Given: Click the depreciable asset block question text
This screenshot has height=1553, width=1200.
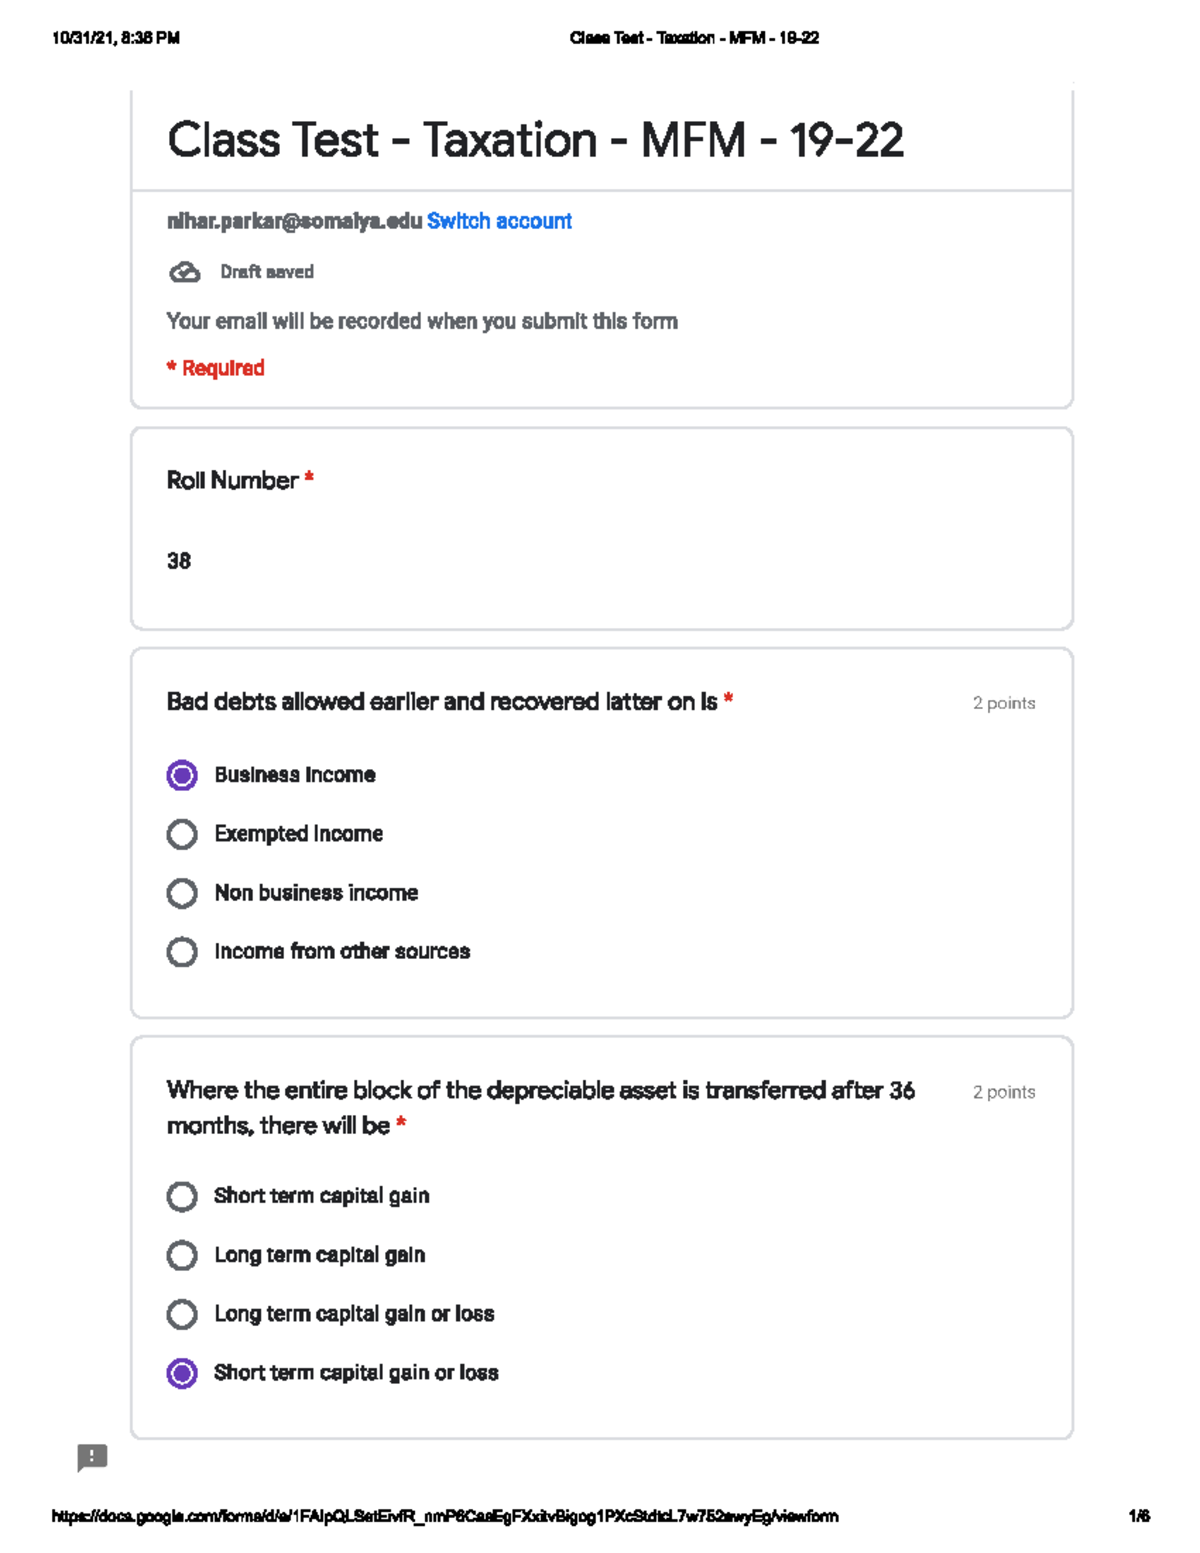Looking at the screenshot, I should pyautogui.click(x=540, y=1090).
